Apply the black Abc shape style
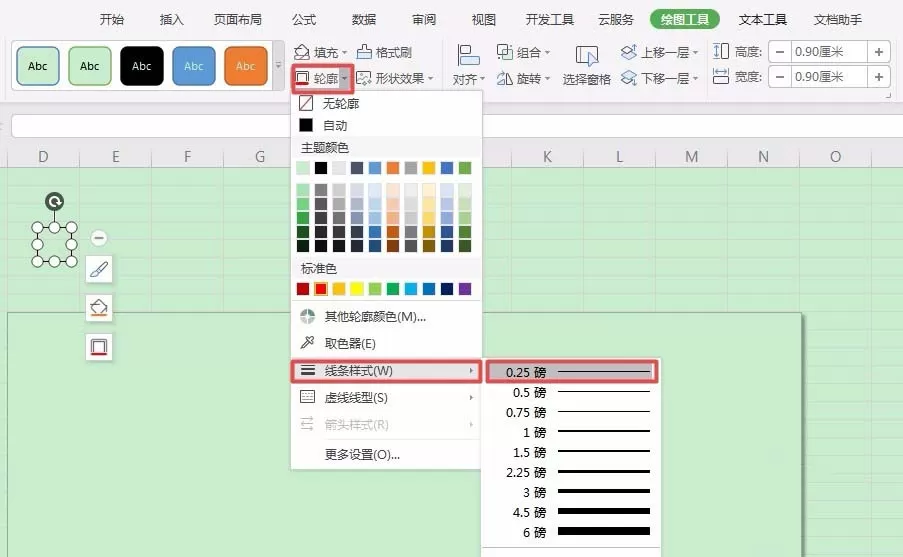The height and width of the screenshot is (557, 903). pyautogui.click(x=142, y=66)
